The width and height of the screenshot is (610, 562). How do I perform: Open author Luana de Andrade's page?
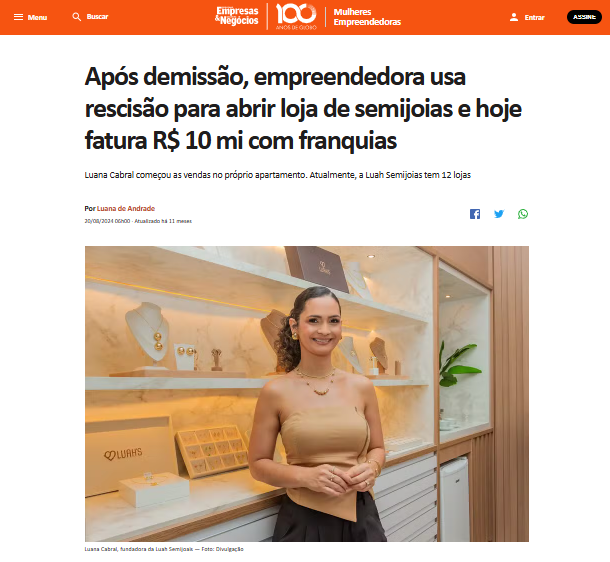[x=126, y=208]
